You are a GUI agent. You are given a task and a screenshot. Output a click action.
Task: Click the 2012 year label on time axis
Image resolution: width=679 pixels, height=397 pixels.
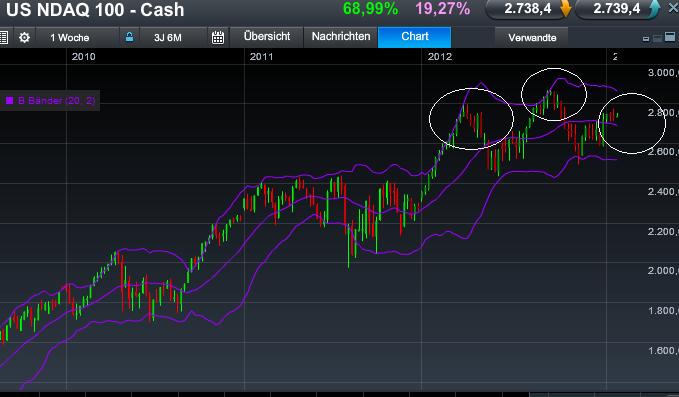coord(440,57)
